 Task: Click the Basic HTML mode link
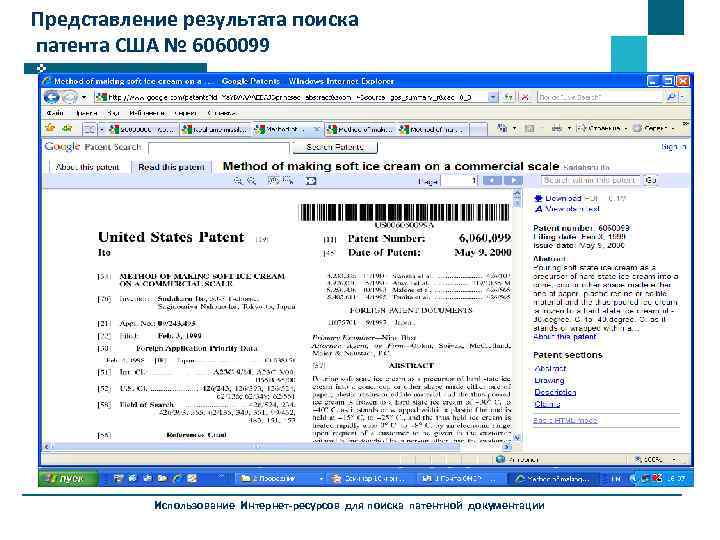(x=565, y=420)
